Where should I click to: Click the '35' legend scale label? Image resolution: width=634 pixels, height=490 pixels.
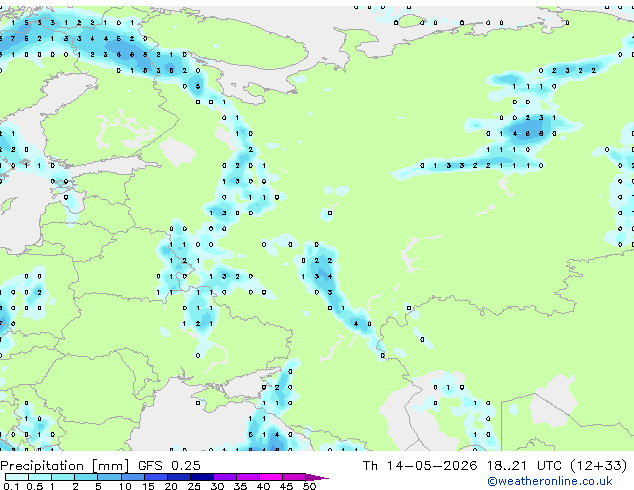(x=240, y=486)
